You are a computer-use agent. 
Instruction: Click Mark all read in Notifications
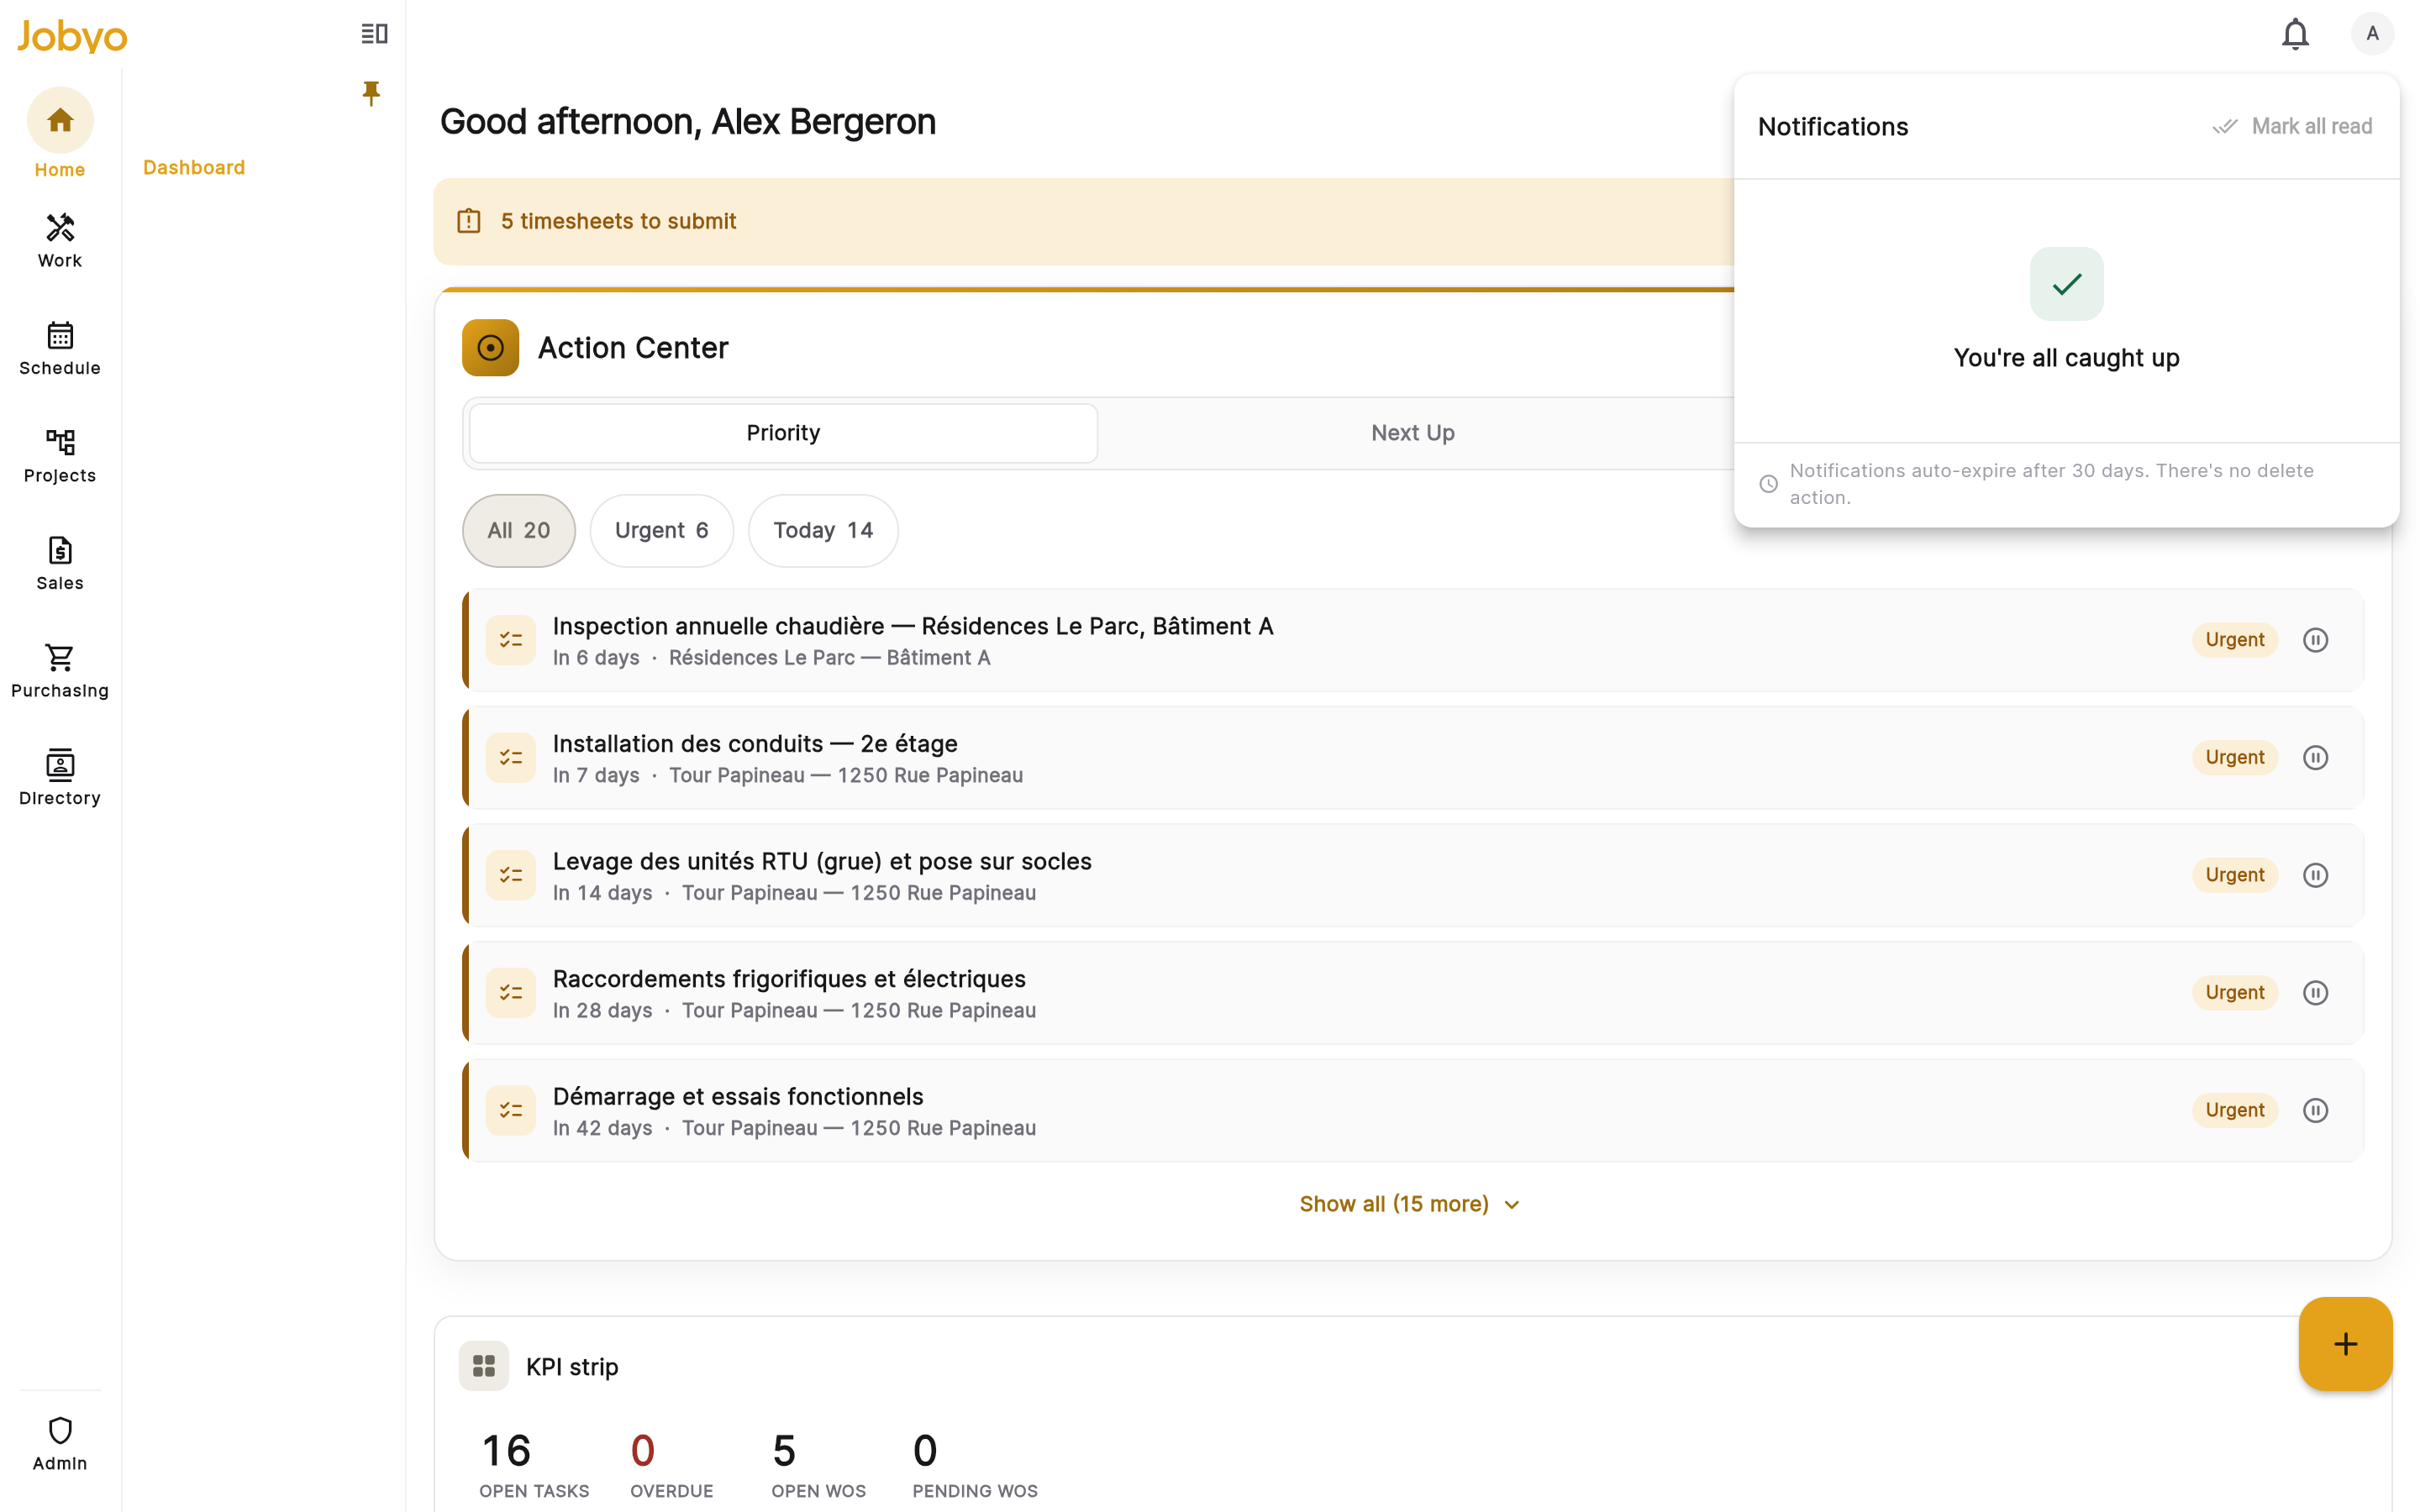(2292, 126)
